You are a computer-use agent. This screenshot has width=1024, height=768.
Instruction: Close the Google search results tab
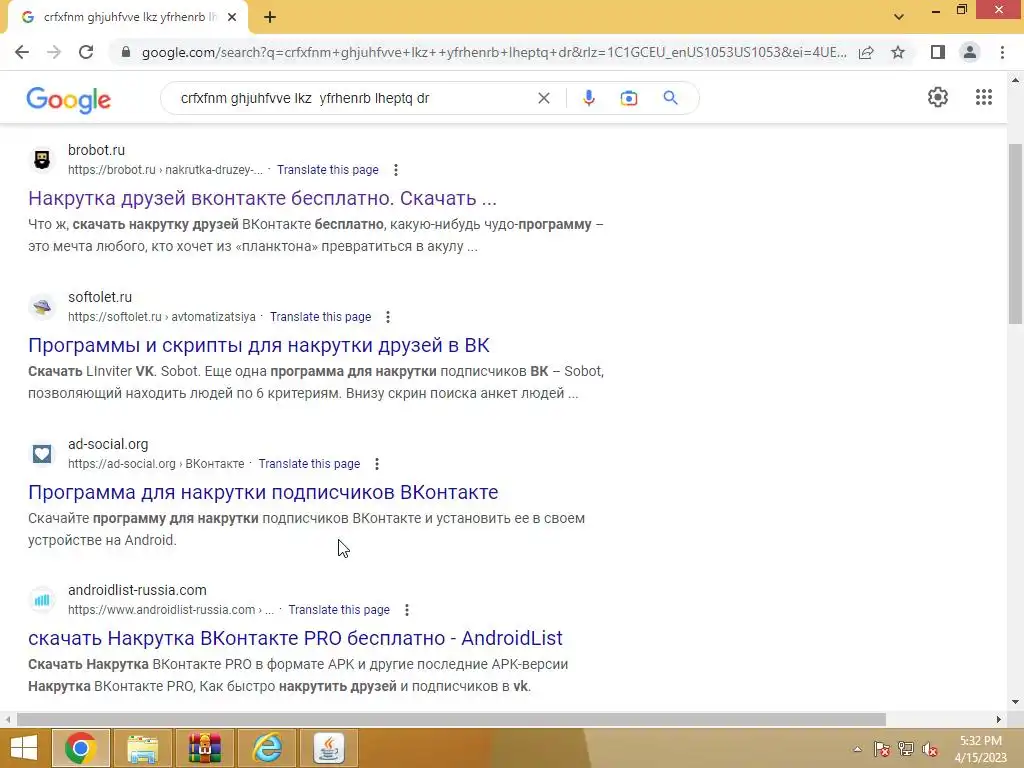coord(232,17)
